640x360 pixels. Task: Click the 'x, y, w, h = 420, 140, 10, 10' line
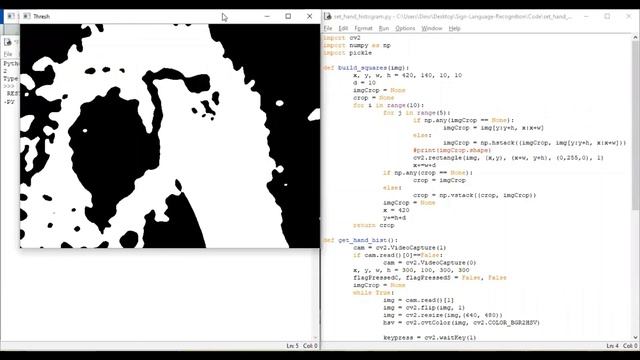(407, 76)
